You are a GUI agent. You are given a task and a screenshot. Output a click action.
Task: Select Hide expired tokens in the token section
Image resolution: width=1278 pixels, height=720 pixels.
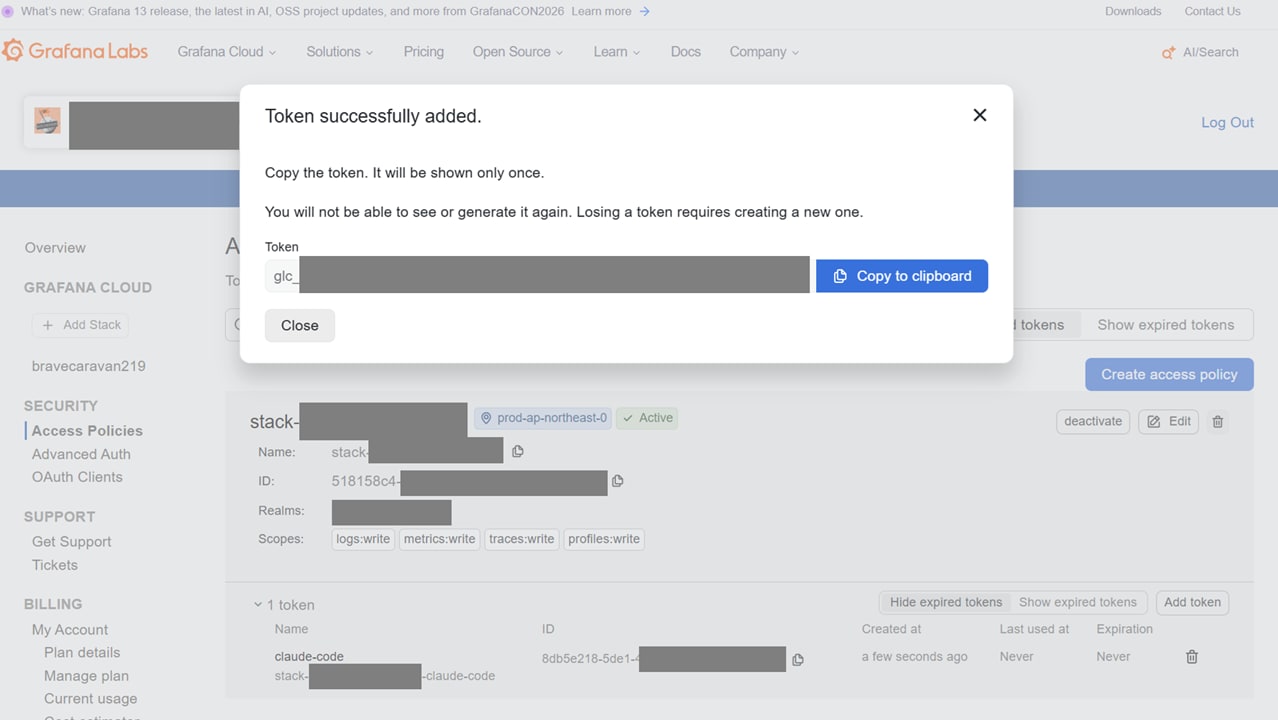[946, 602]
